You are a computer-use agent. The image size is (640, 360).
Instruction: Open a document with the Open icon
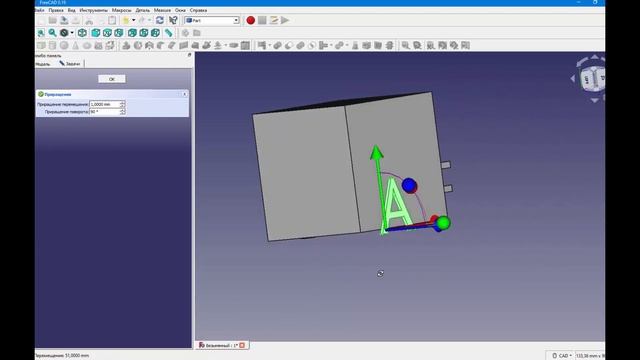[53, 20]
